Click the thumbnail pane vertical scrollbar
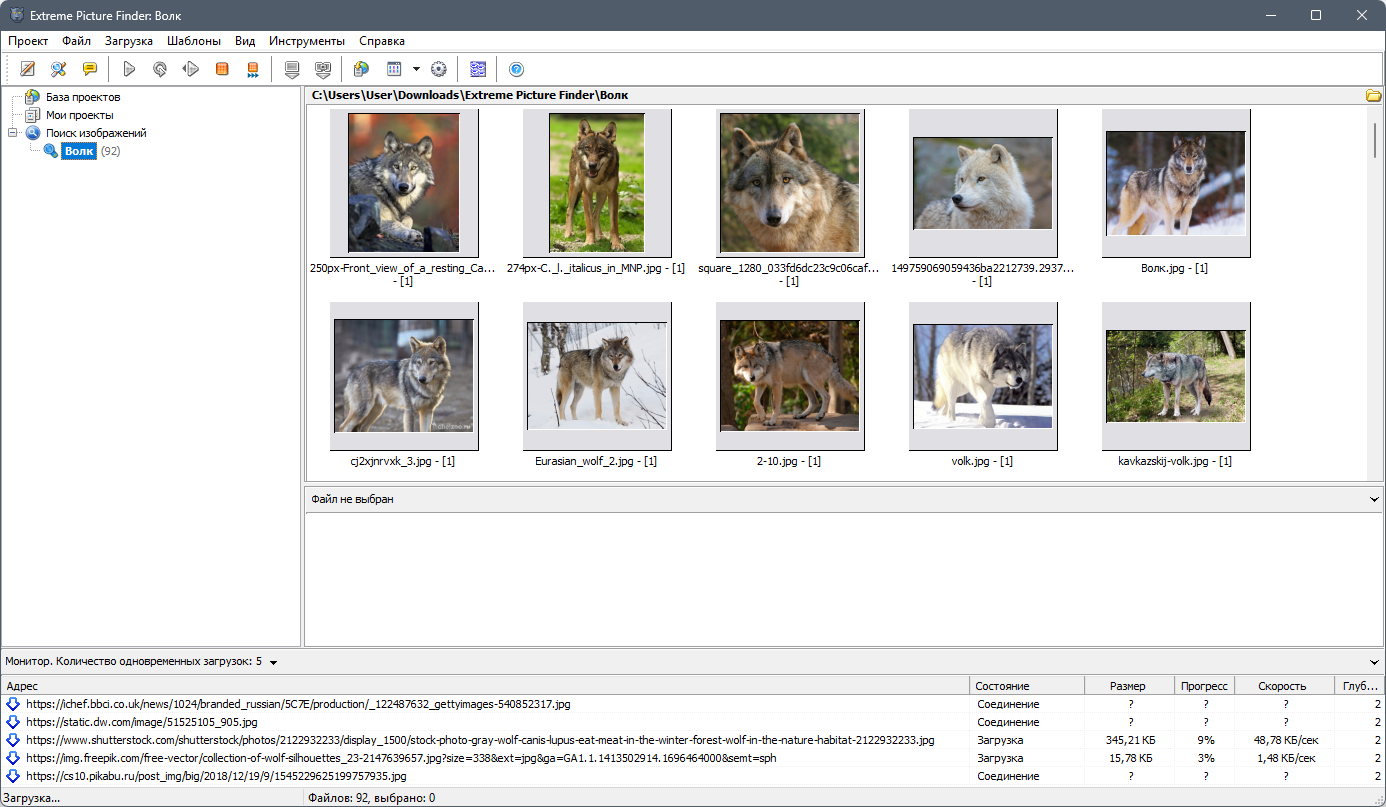The width and height of the screenshot is (1386, 807). pos(1375,292)
